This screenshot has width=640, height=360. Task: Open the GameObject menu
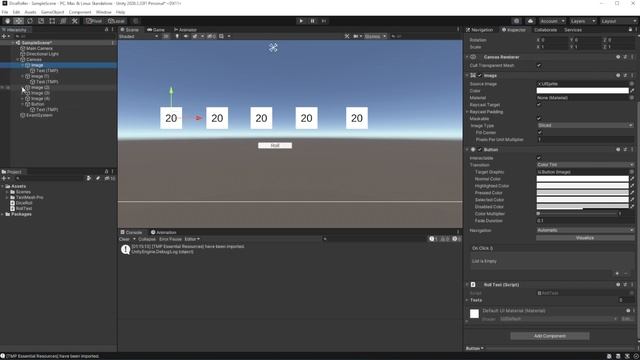pos(53,12)
